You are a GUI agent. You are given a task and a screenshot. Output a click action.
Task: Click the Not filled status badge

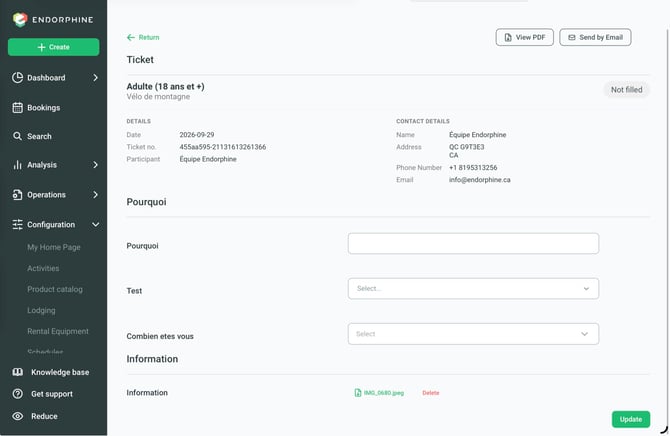(626, 90)
